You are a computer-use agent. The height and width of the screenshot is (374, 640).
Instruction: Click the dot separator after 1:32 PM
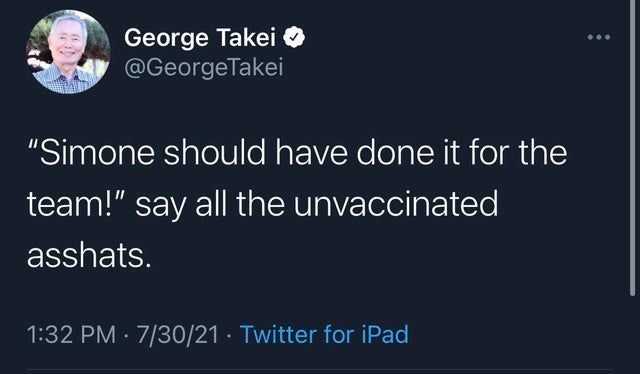click(x=126, y=336)
